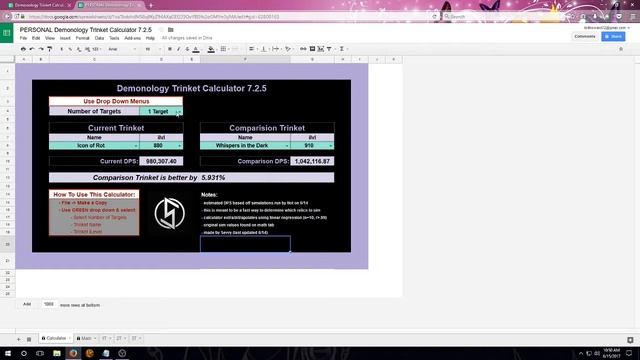
Task: Click the Comments button
Action: click(585, 36)
